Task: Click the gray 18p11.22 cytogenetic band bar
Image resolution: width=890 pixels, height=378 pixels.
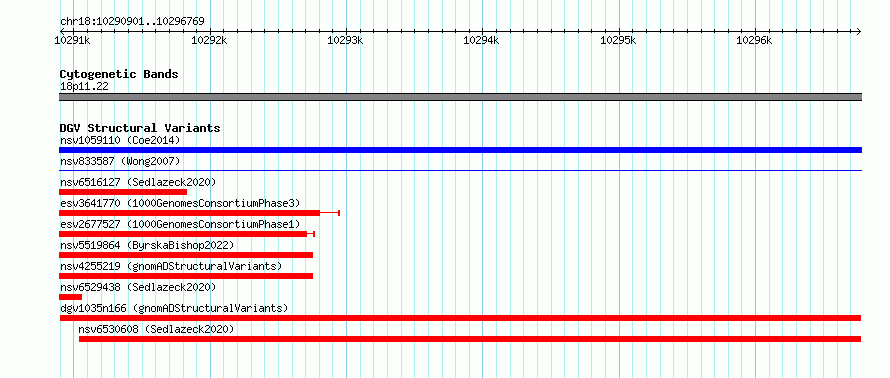Action: [460, 97]
